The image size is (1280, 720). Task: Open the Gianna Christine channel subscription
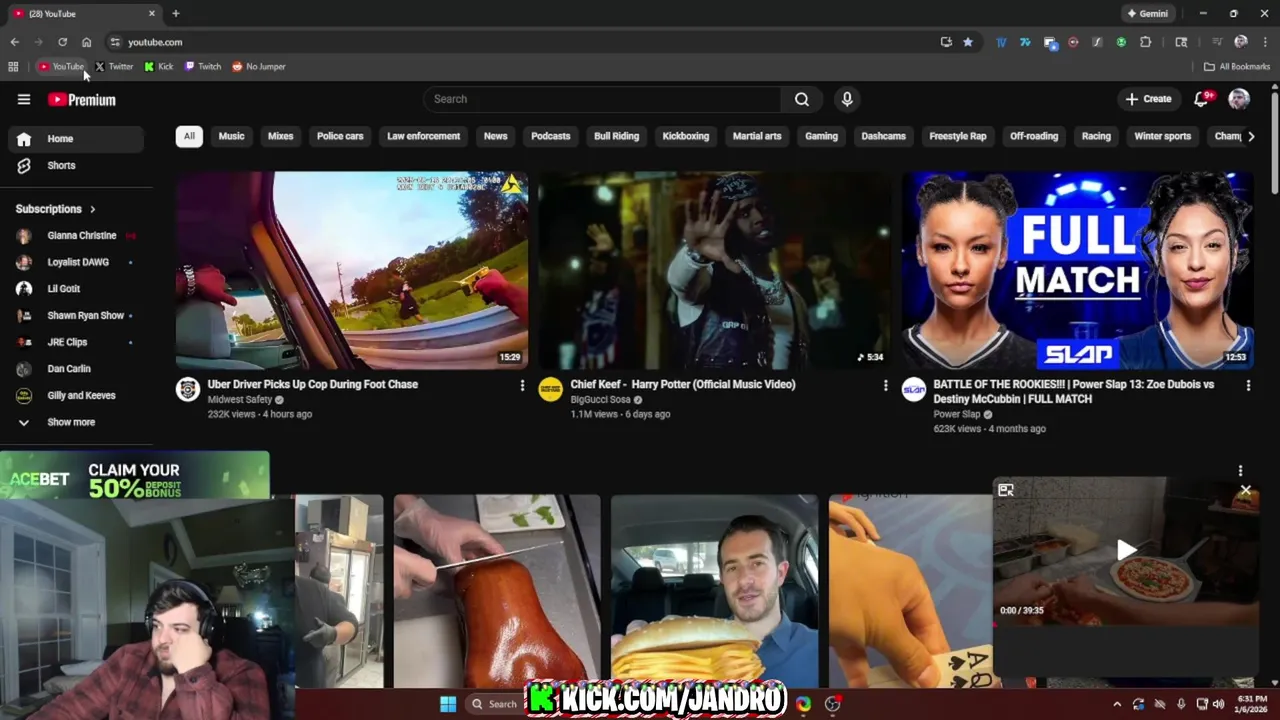pos(76,235)
